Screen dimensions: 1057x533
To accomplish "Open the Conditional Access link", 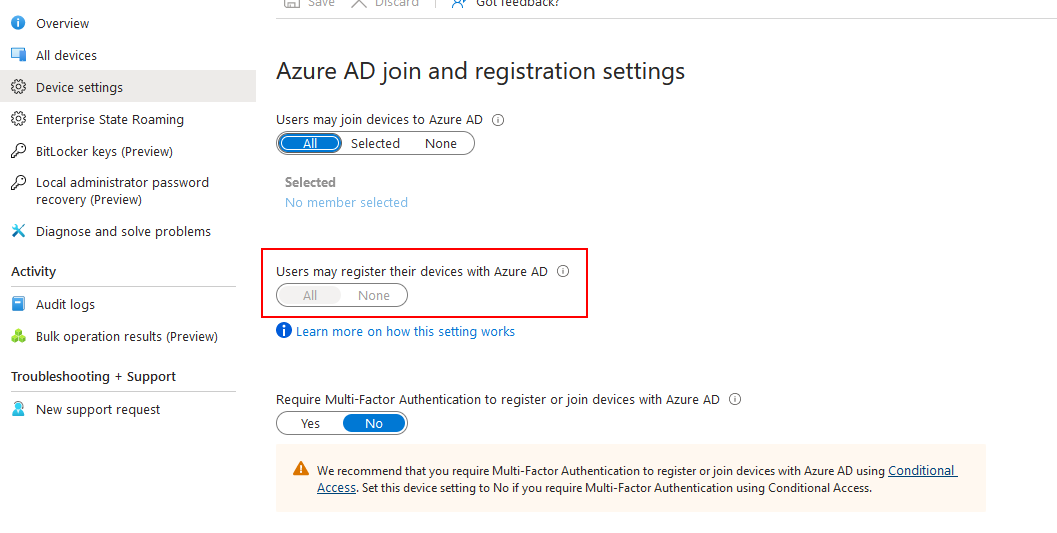I will click(x=922, y=470).
